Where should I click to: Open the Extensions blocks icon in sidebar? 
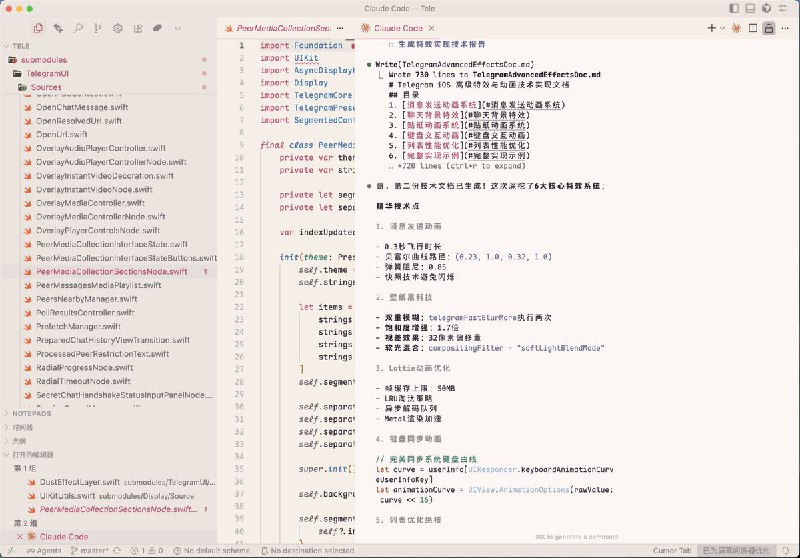[138, 29]
